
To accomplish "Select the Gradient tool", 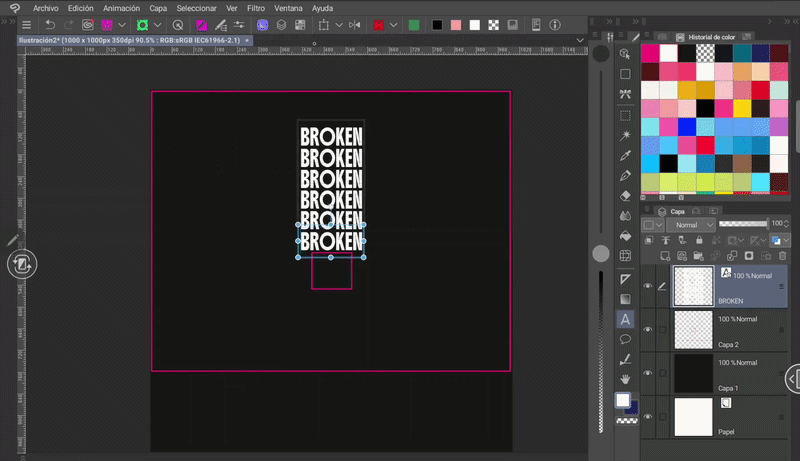I will (x=625, y=298).
